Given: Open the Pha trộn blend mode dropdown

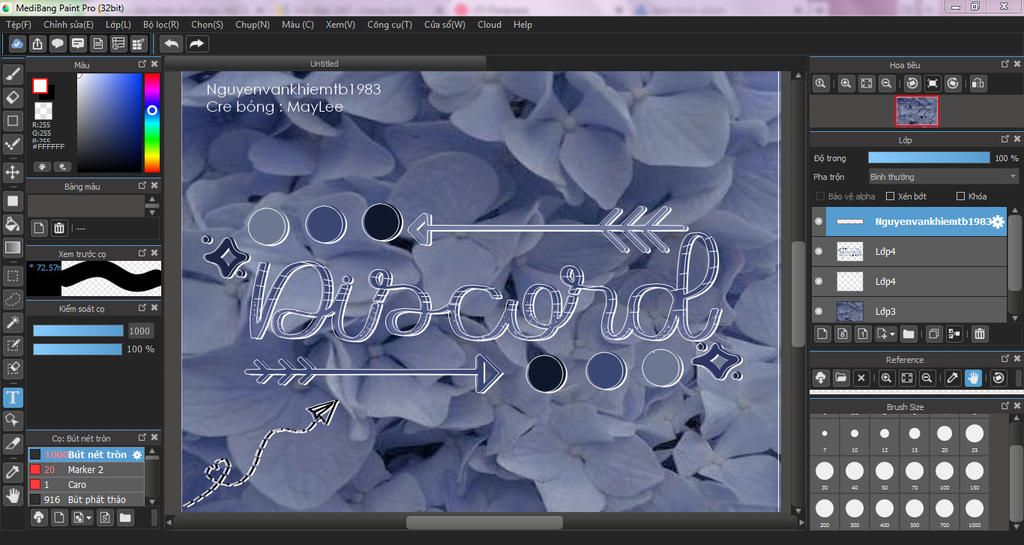Looking at the screenshot, I should (x=943, y=177).
